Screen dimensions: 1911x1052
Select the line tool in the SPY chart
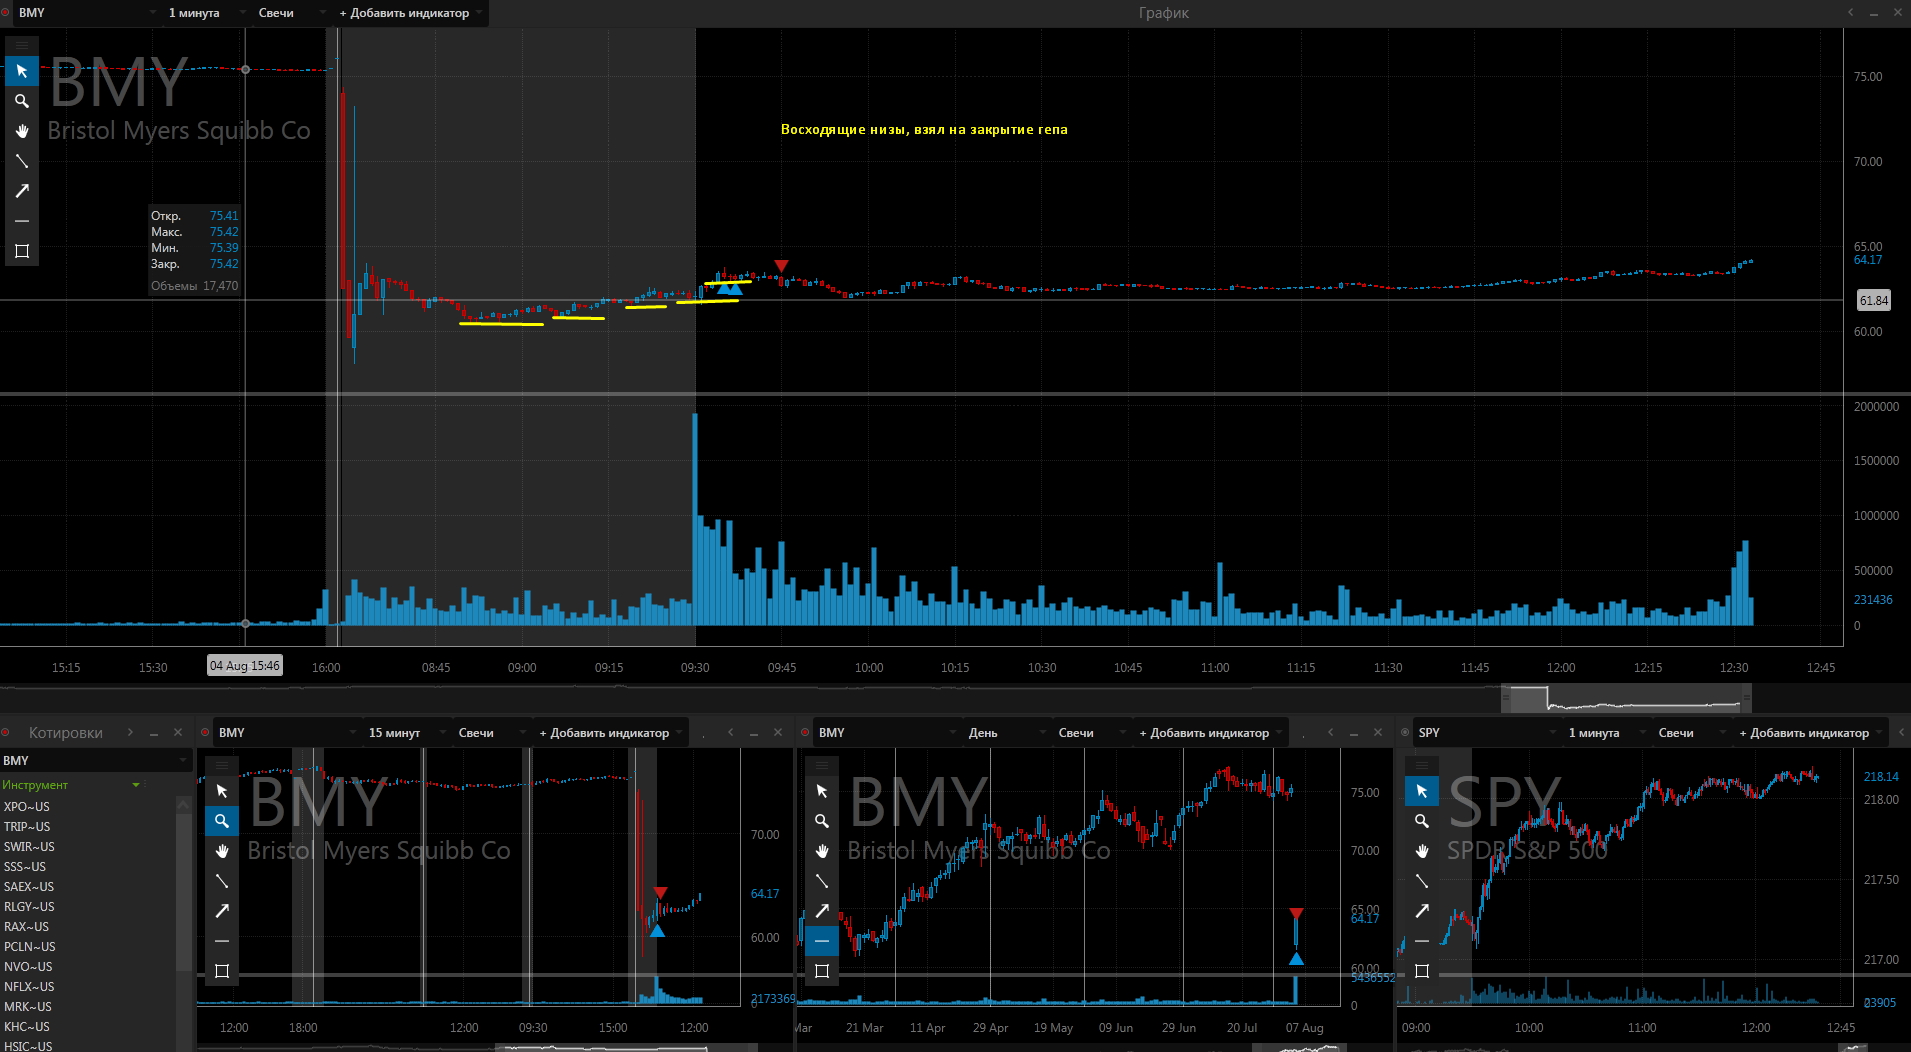coord(1422,881)
